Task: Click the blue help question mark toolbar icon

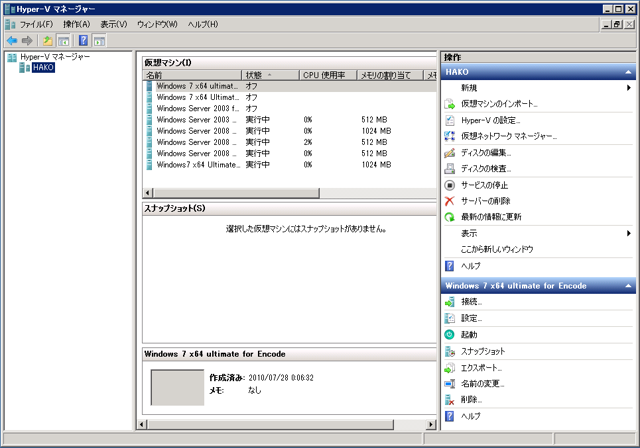Action: (x=83, y=40)
